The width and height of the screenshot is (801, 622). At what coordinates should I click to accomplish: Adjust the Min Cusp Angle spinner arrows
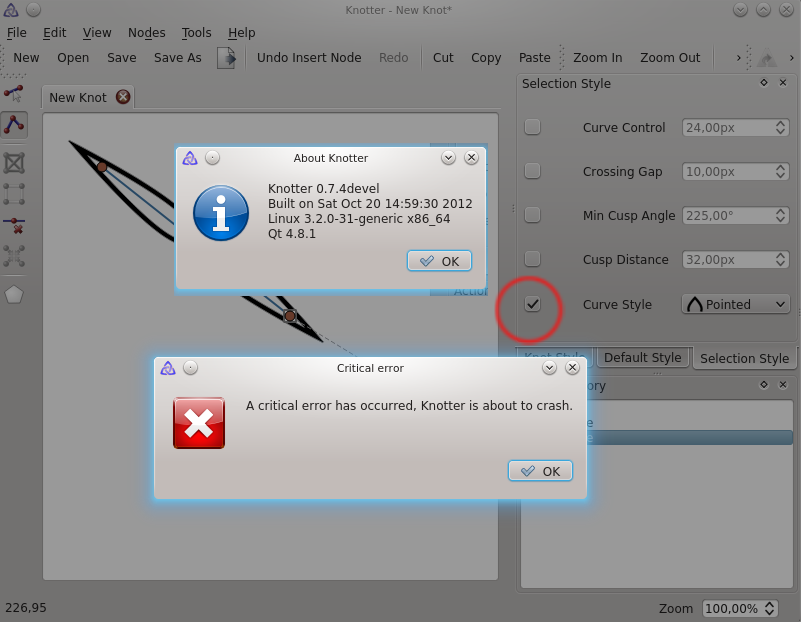coord(780,215)
